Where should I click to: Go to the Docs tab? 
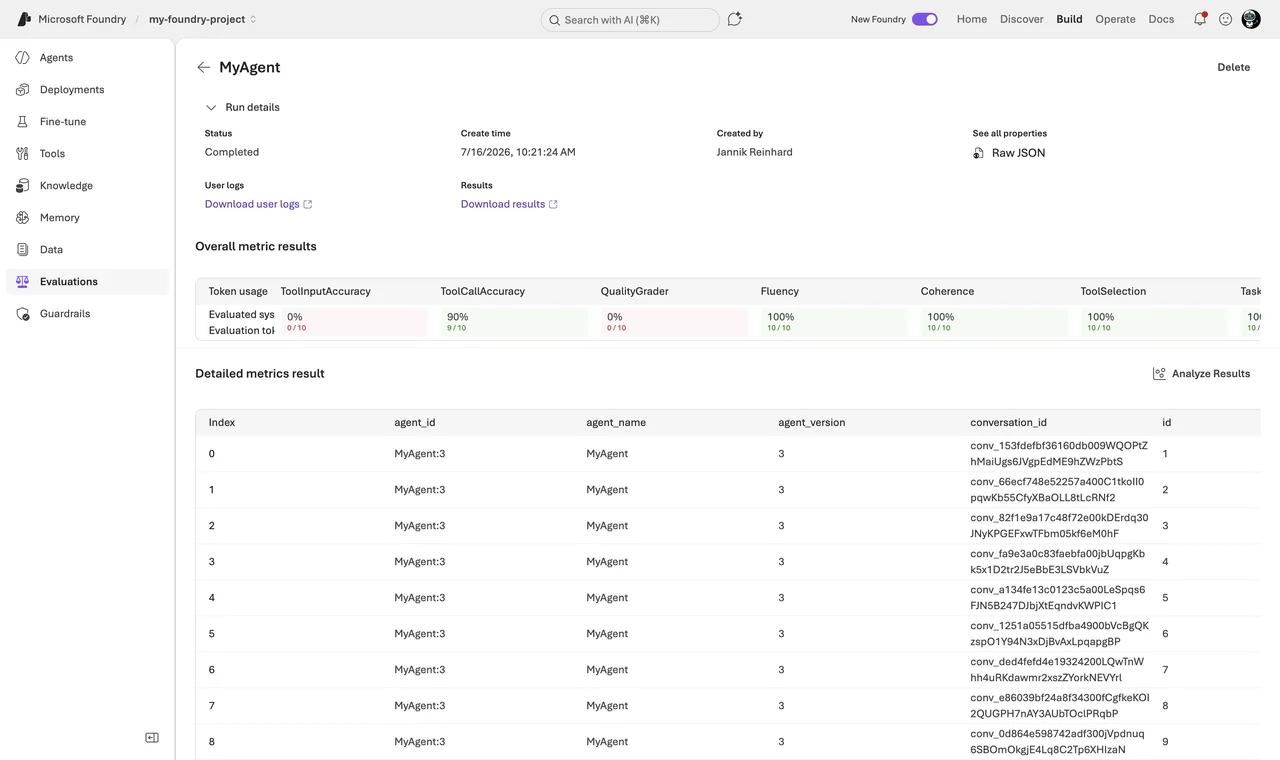1161,19
